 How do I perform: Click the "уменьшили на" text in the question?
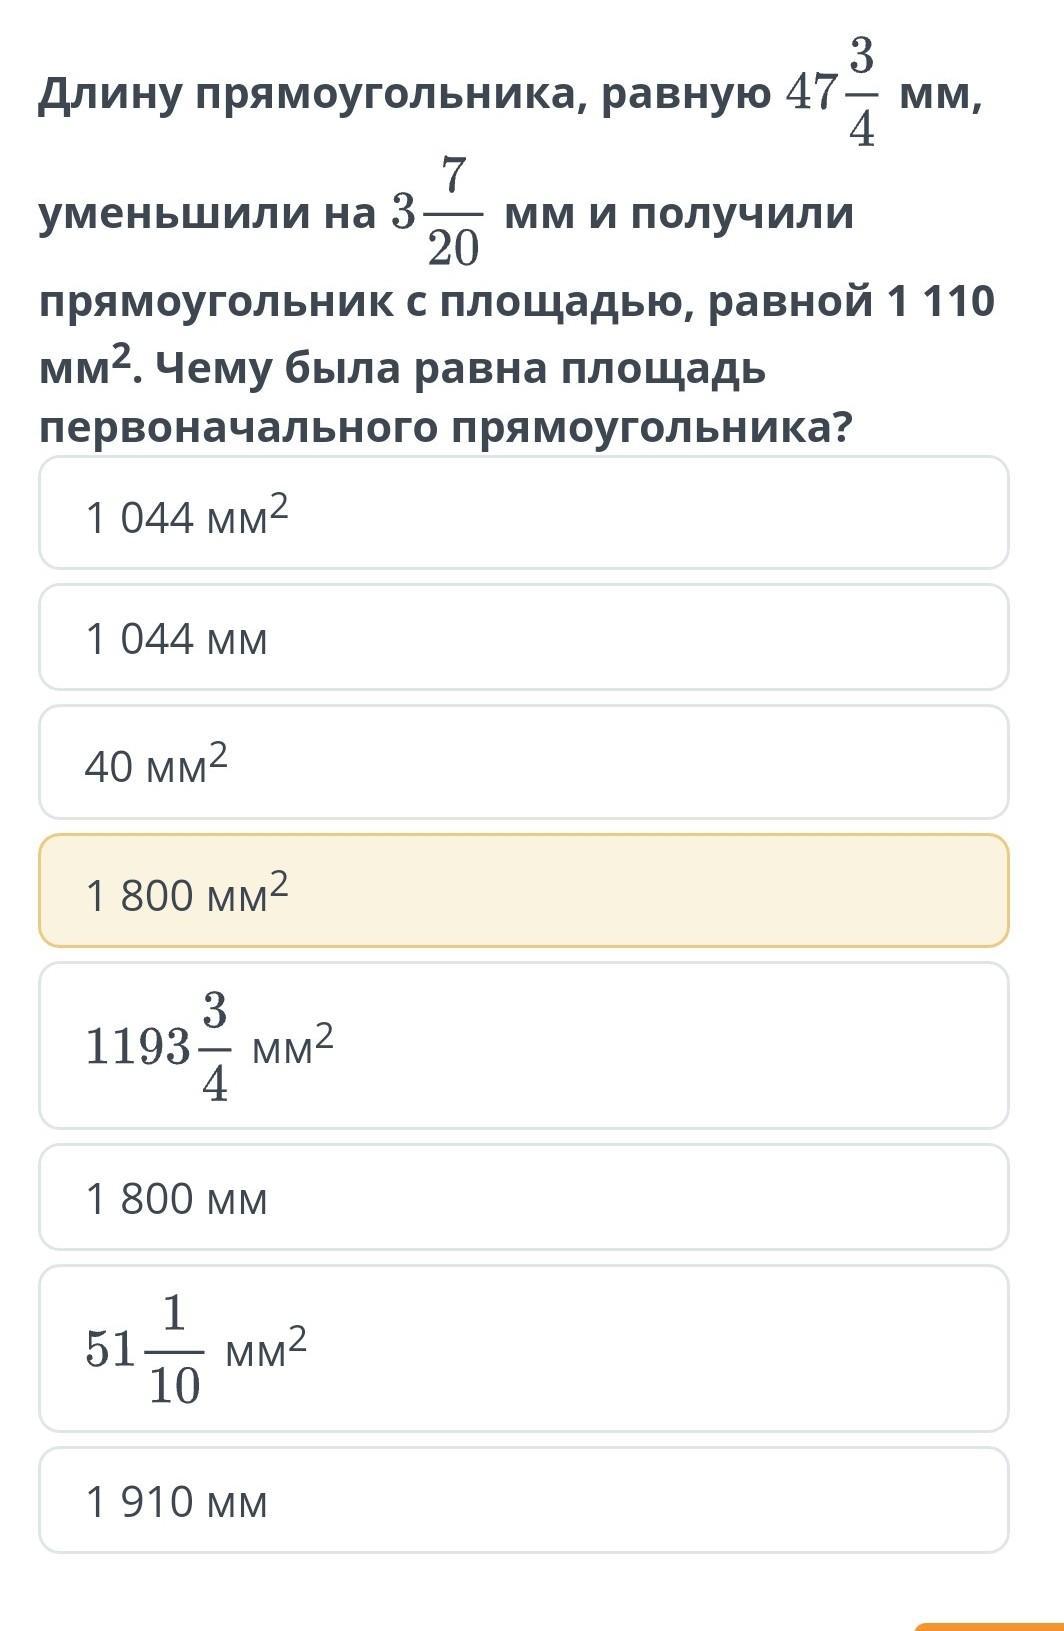[207, 214]
